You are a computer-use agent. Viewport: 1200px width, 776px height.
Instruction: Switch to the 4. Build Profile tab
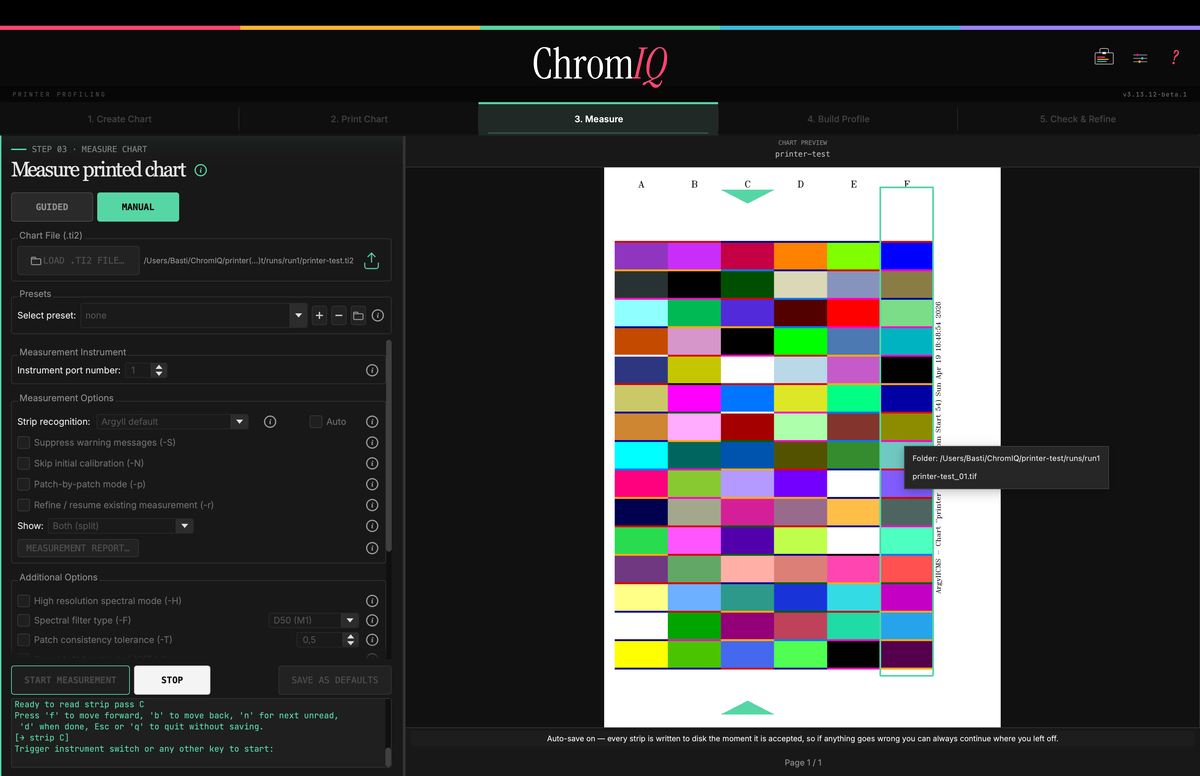pyautogui.click(x=838, y=119)
